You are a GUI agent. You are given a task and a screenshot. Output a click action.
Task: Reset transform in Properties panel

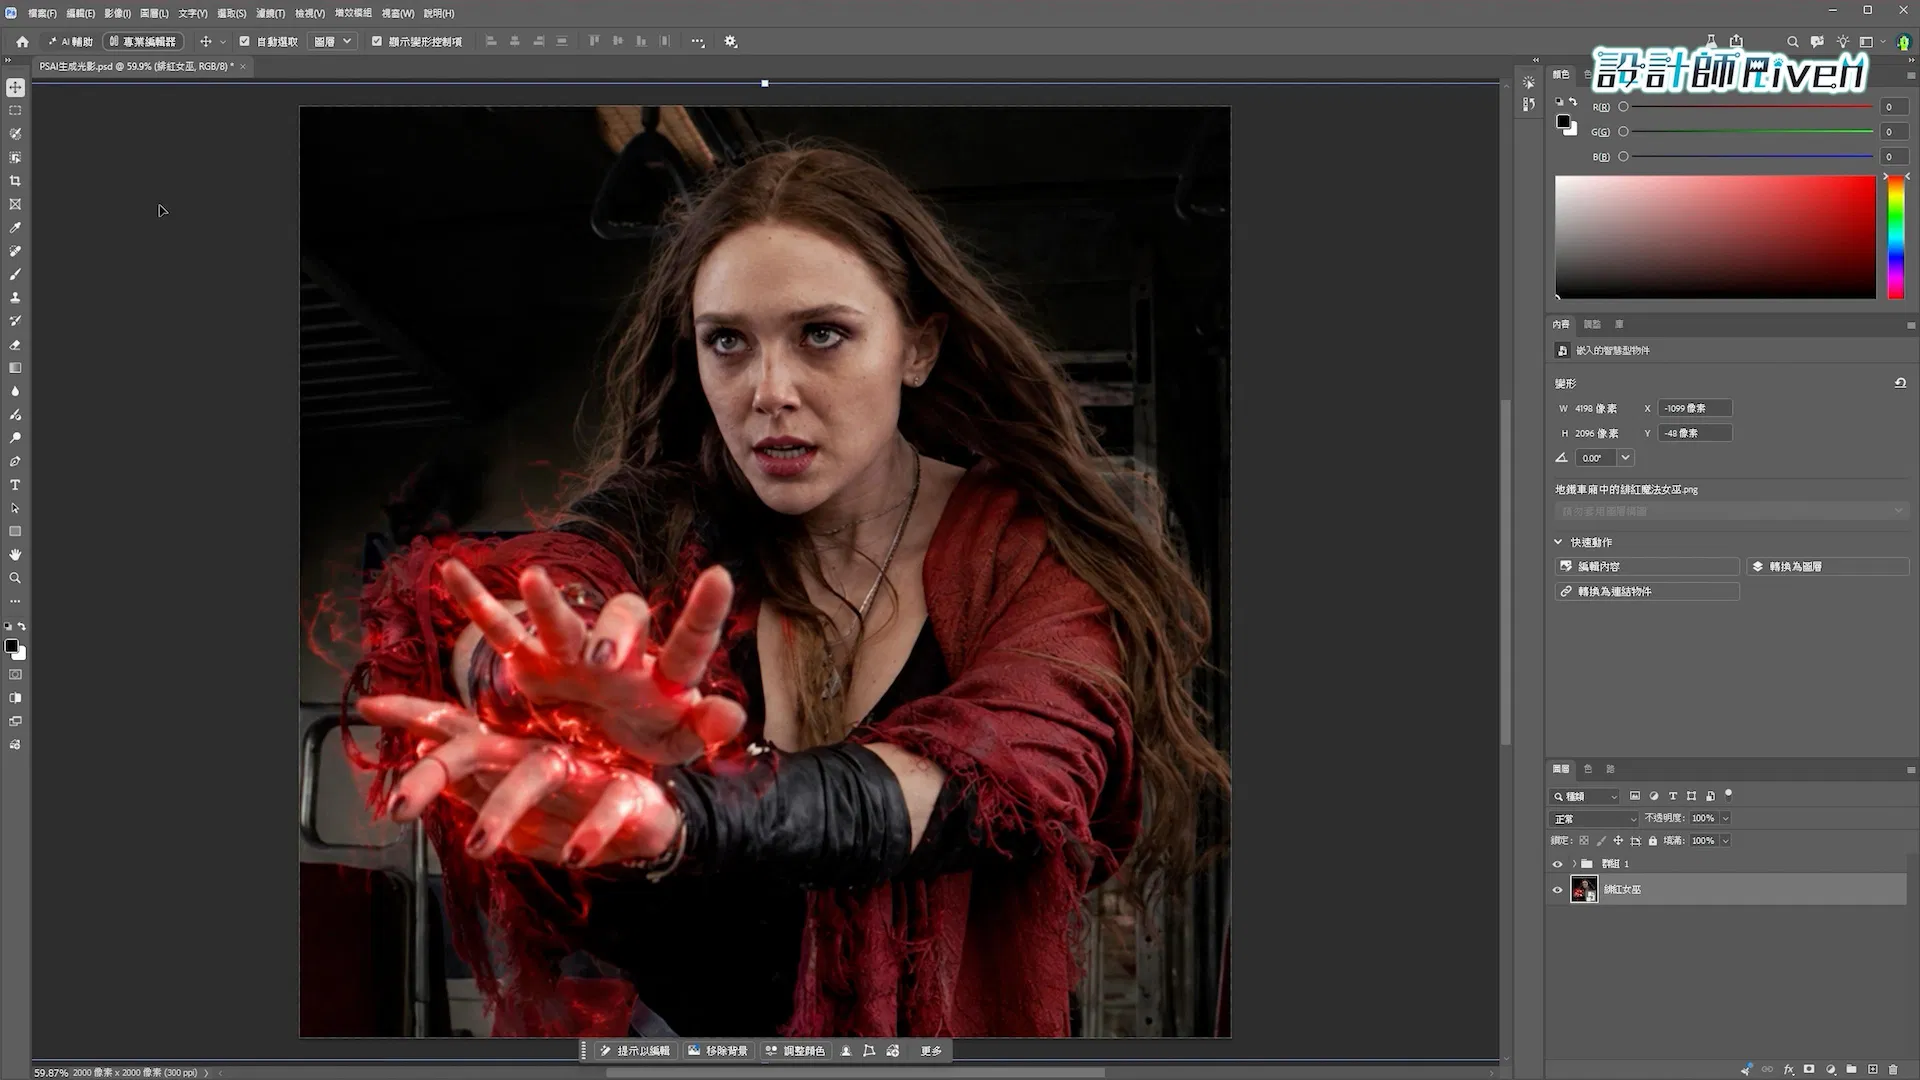[1900, 383]
